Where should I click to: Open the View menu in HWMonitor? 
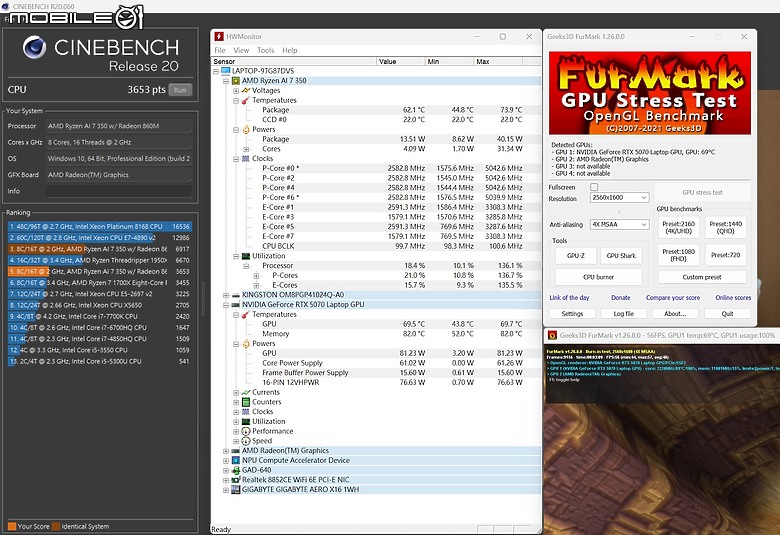click(x=241, y=50)
